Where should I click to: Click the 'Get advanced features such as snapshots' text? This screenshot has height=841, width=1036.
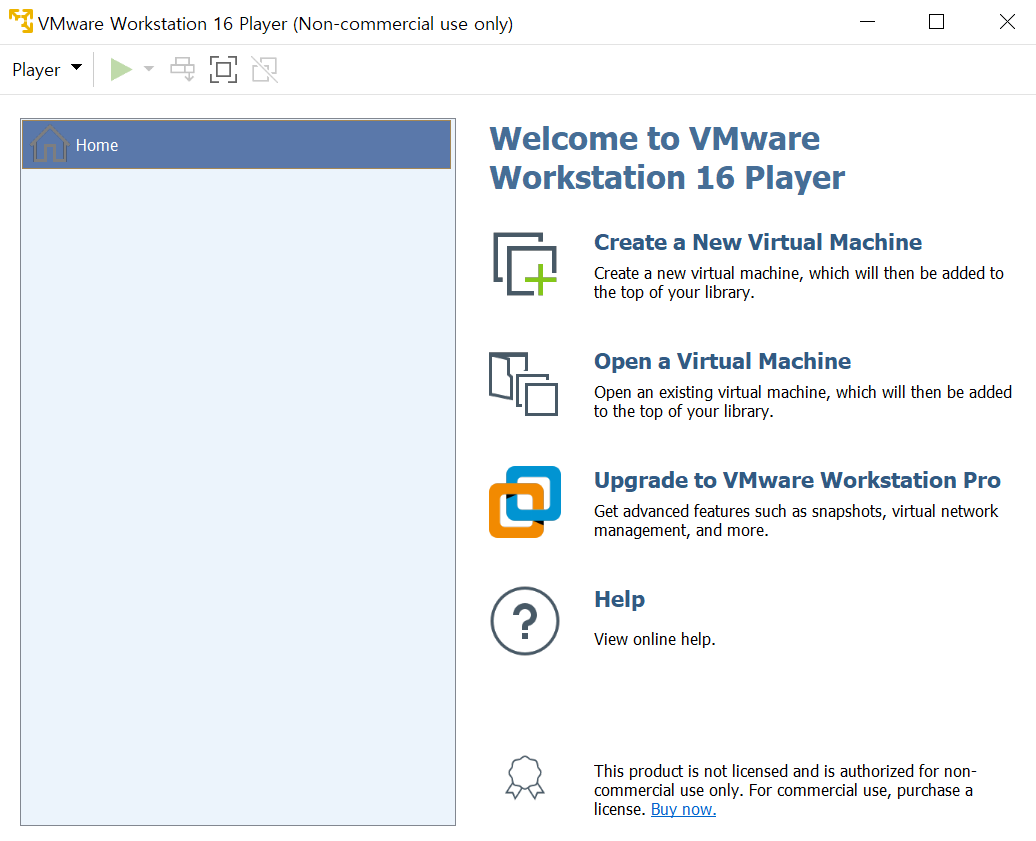pos(796,521)
